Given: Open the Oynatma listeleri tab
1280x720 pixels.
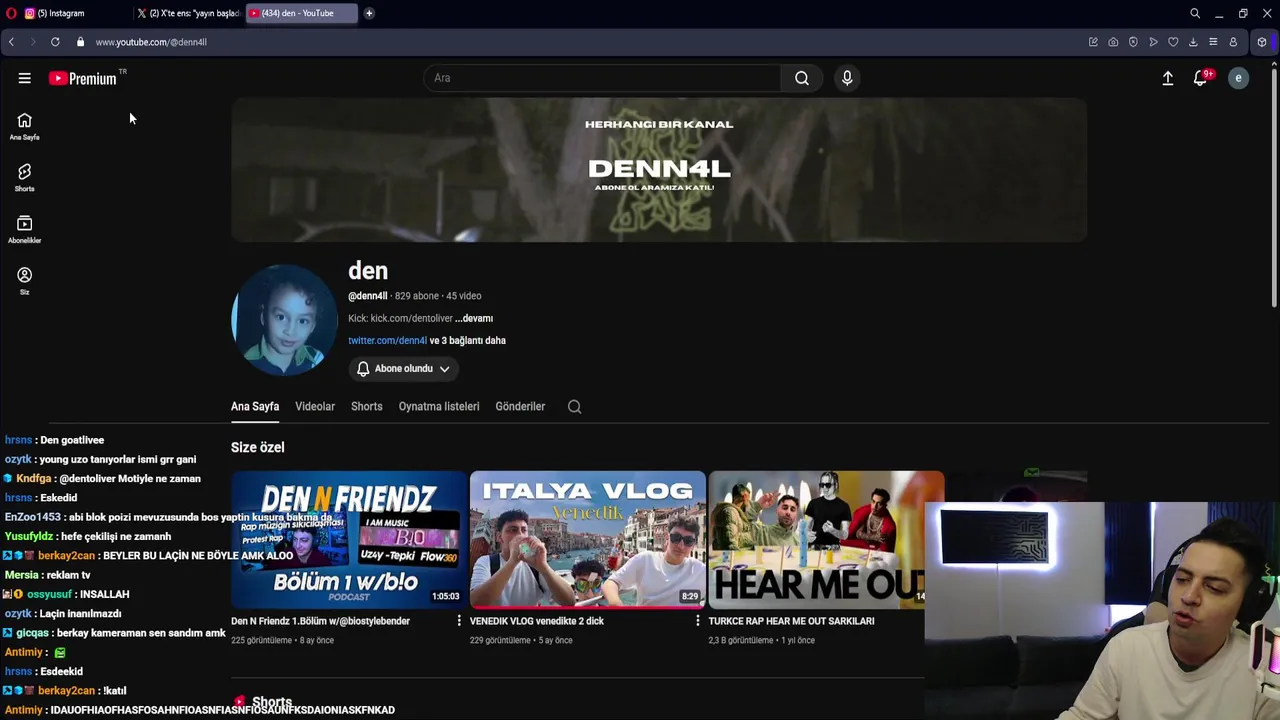Looking at the screenshot, I should pos(439,406).
